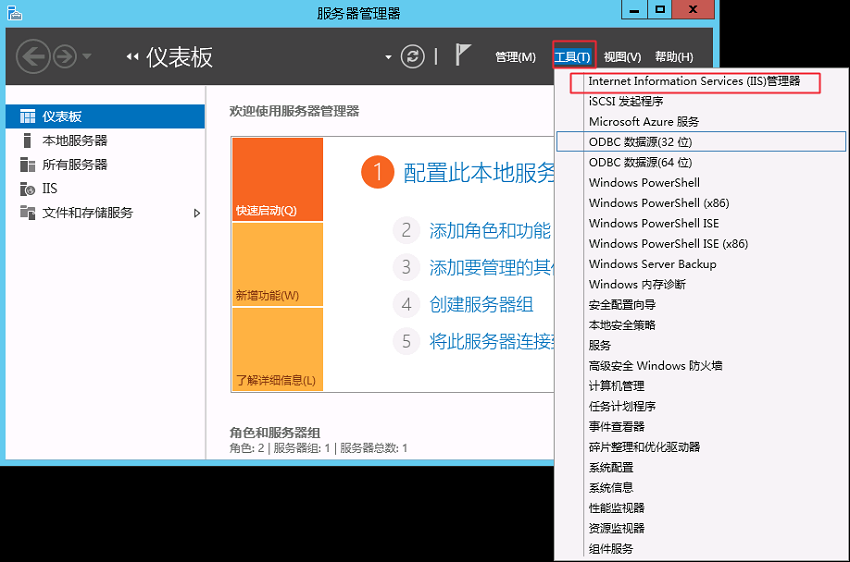Screen dimensions: 850x562
Task: Open 高级安全 Windows 防火墙
Action: pyautogui.click(x=655, y=366)
